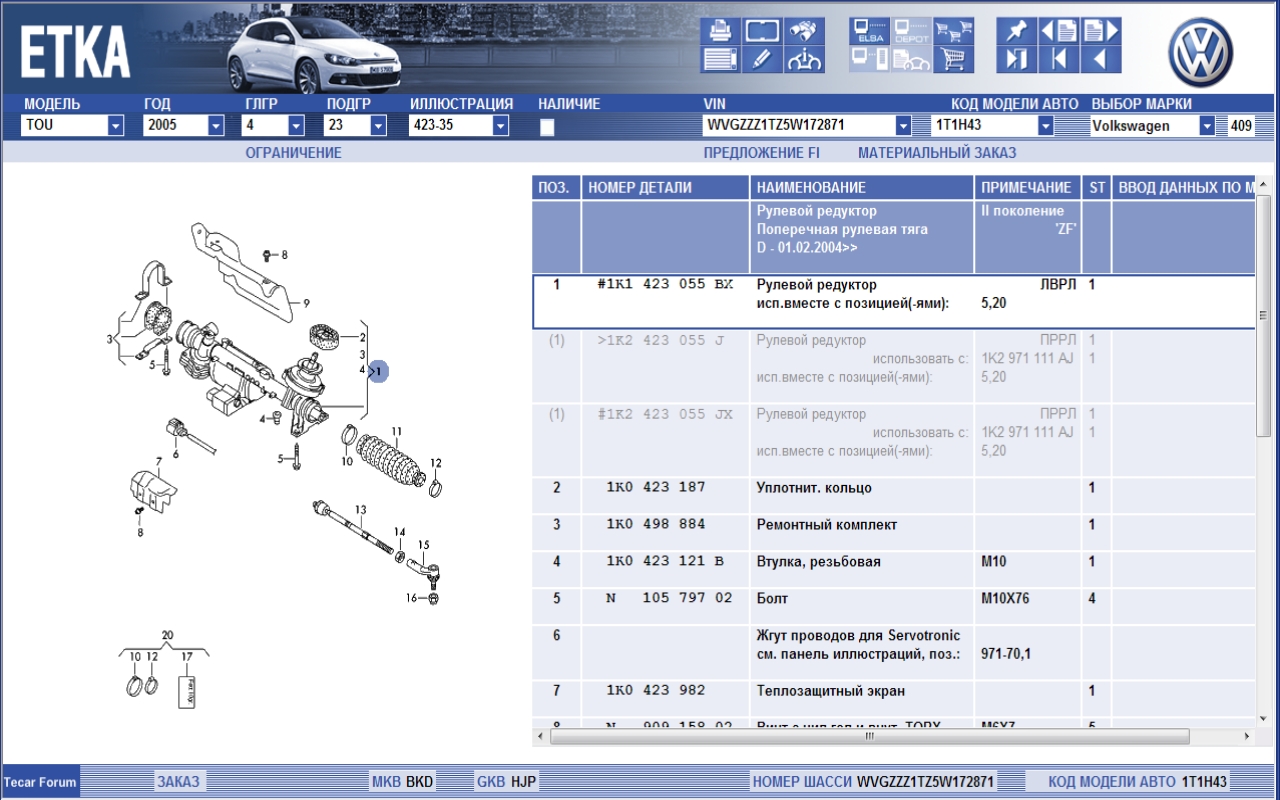Click the computer-to-server icon
This screenshot has height=800, width=1280.
(x=869, y=59)
